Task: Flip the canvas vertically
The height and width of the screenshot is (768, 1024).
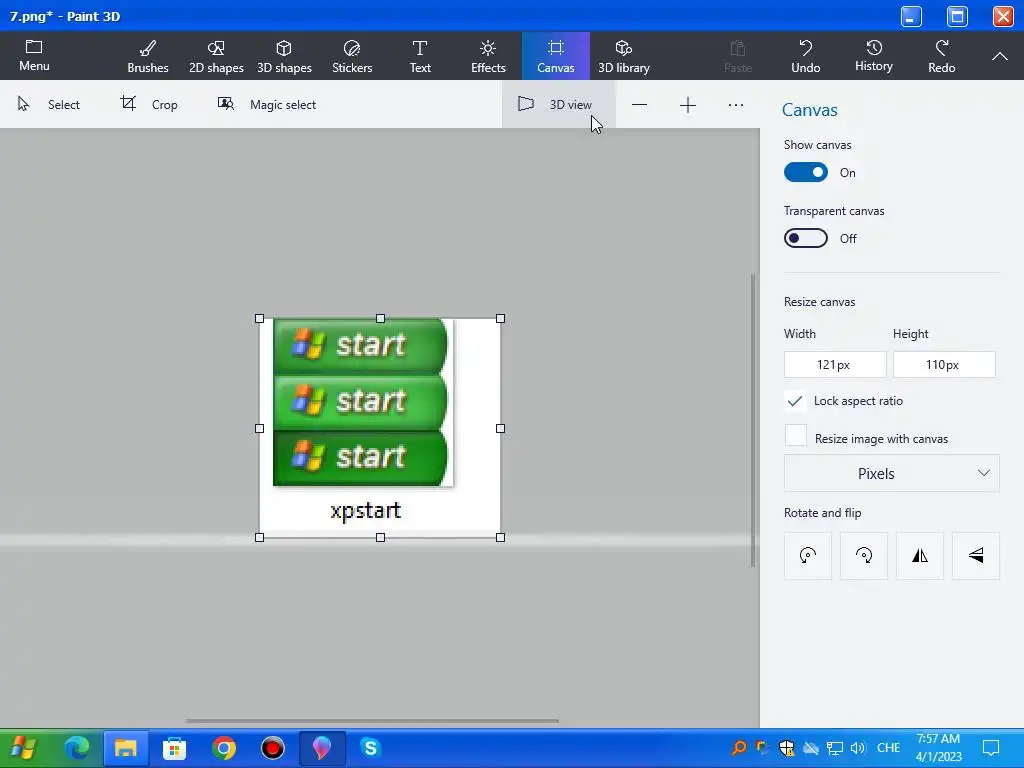Action: click(976, 556)
